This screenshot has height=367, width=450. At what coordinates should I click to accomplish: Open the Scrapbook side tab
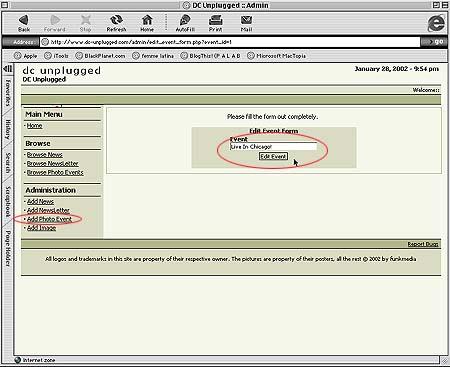point(8,201)
